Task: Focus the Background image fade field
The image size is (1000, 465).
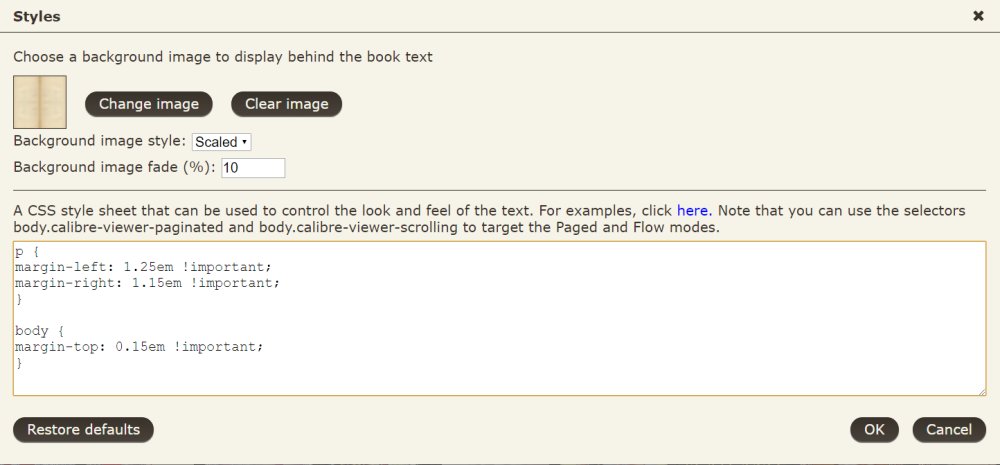Action: [253, 168]
